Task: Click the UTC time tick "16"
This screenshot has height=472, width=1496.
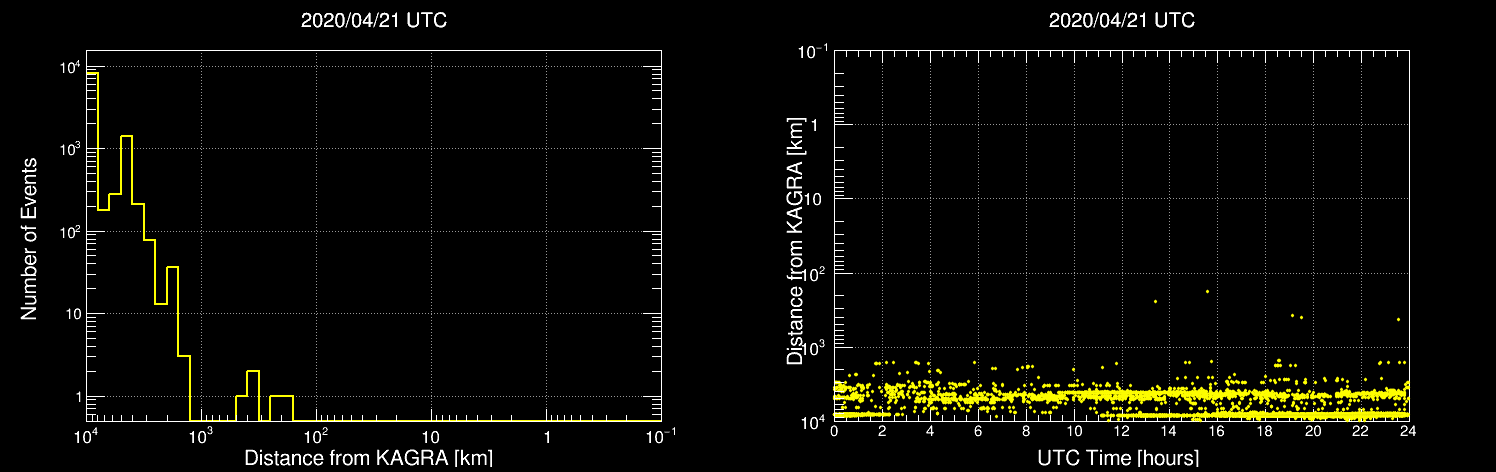Action: [1217, 431]
